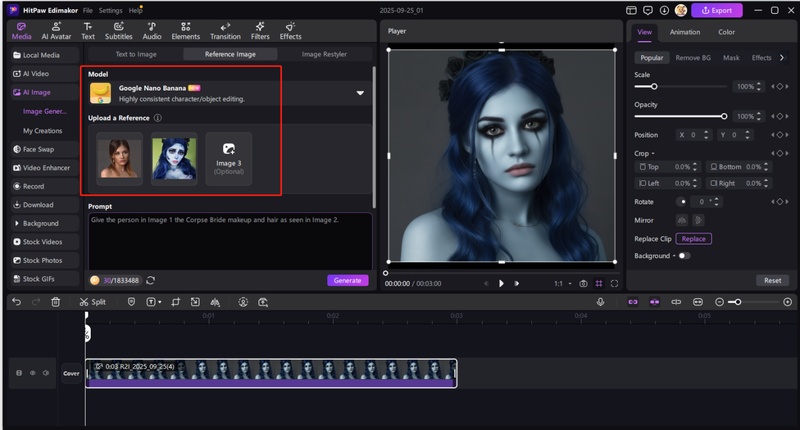The height and width of the screenshot is (430, 800).
Task: Click the undo arrow in timeline toolbar
Action: tap(17, 302)
